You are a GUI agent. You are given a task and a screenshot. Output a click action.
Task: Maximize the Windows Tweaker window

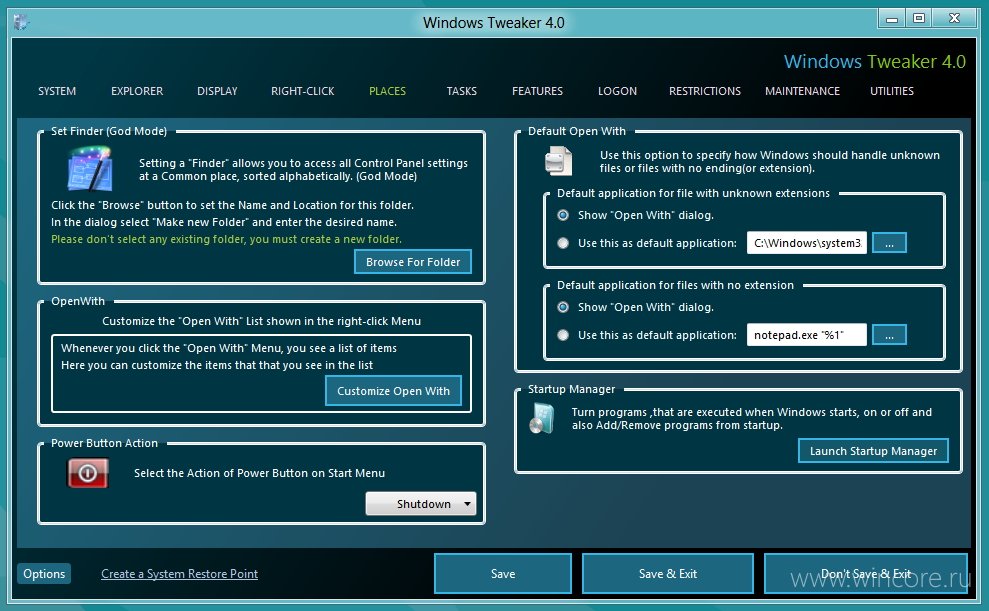[x=919, y=18]
